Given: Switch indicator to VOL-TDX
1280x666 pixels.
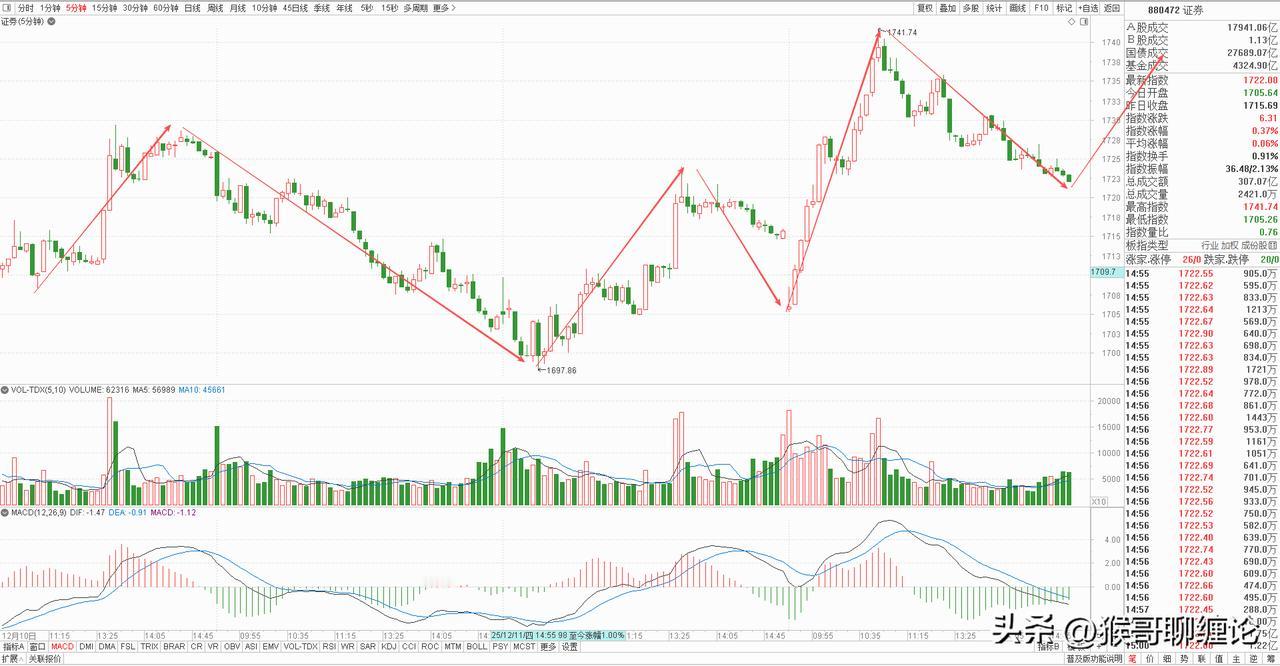Looking at the screenshot, I should [301, 647].
